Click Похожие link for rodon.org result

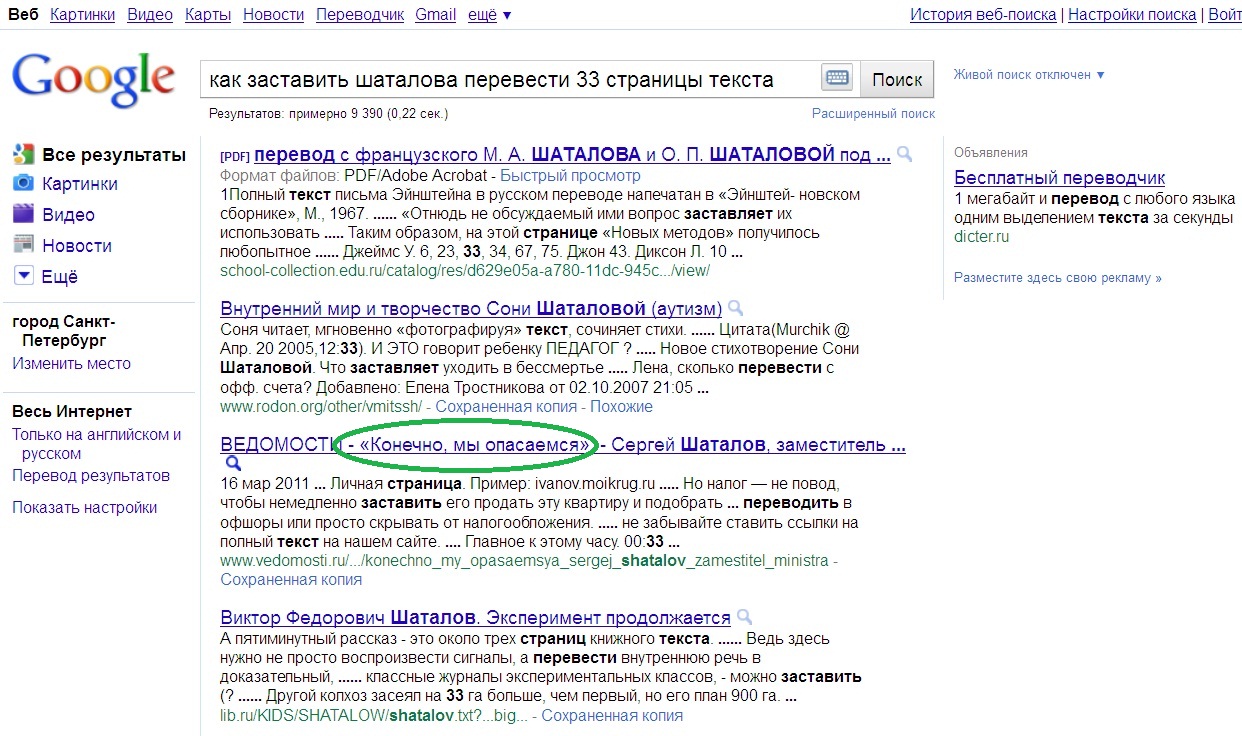click(621, 407)
